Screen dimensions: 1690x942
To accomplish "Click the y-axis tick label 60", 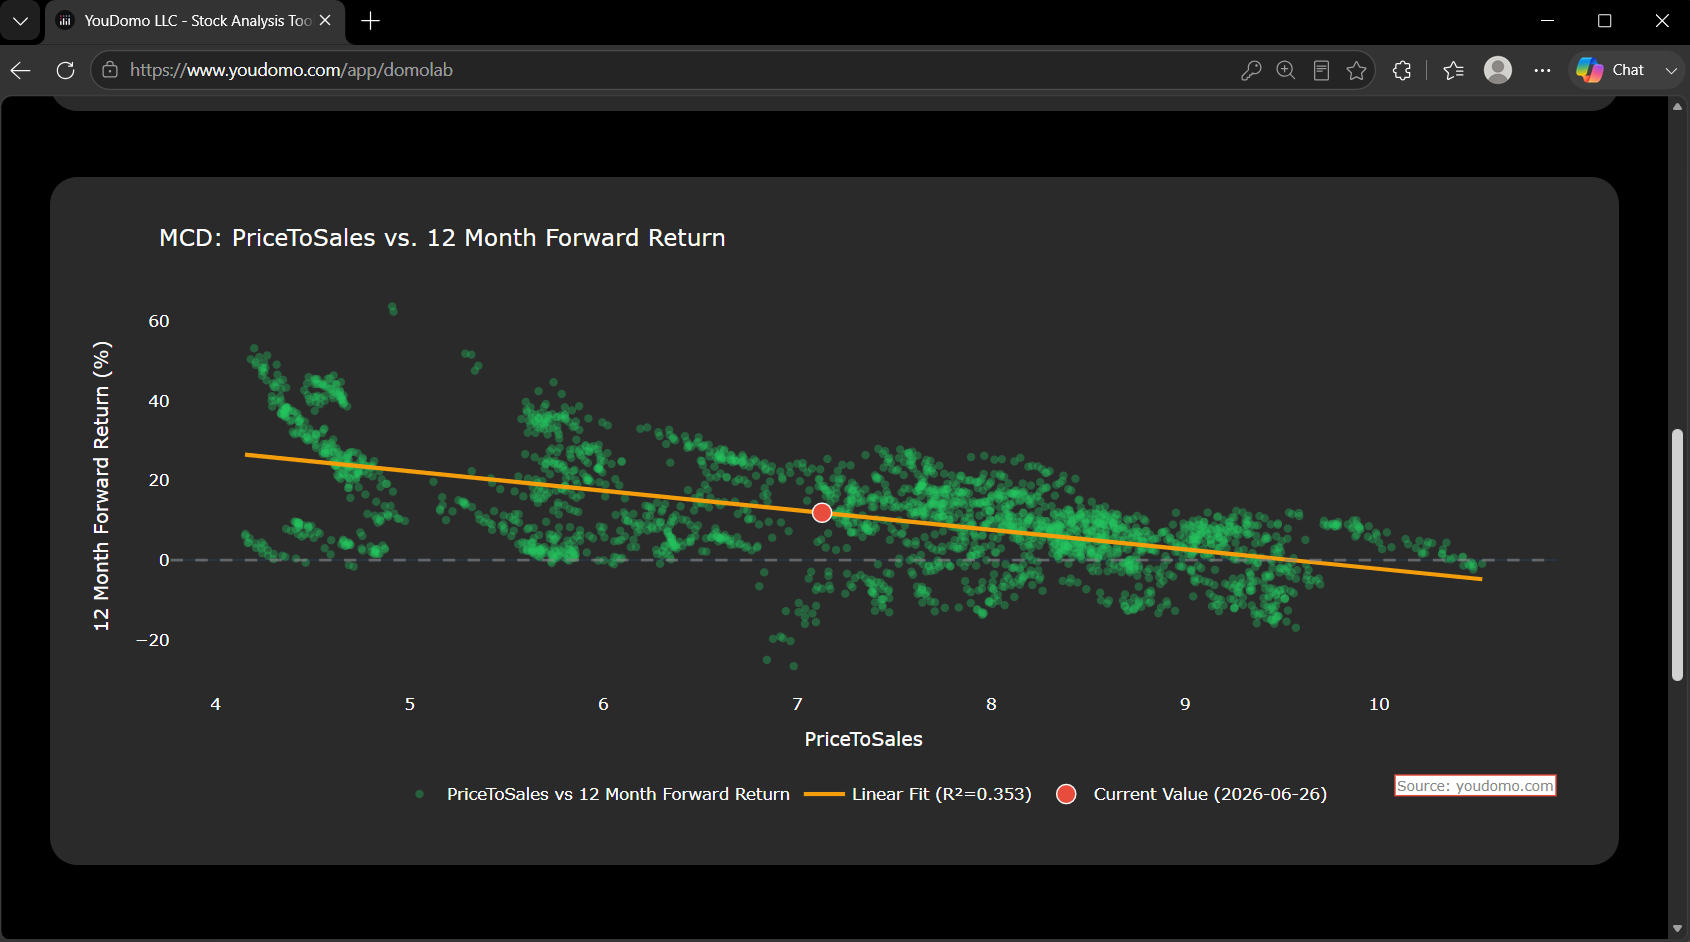I will 159,321.
